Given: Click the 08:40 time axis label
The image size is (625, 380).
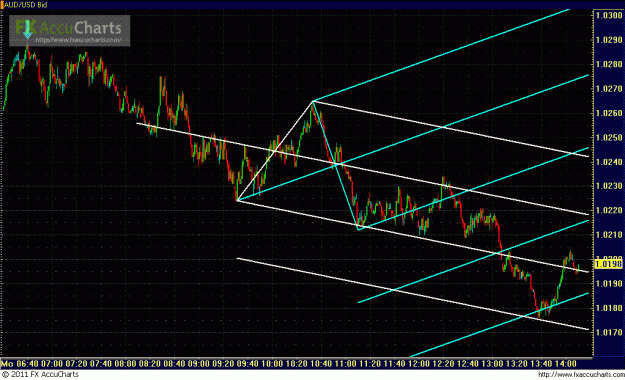Looking at the screenshot, I should (174, 364).
